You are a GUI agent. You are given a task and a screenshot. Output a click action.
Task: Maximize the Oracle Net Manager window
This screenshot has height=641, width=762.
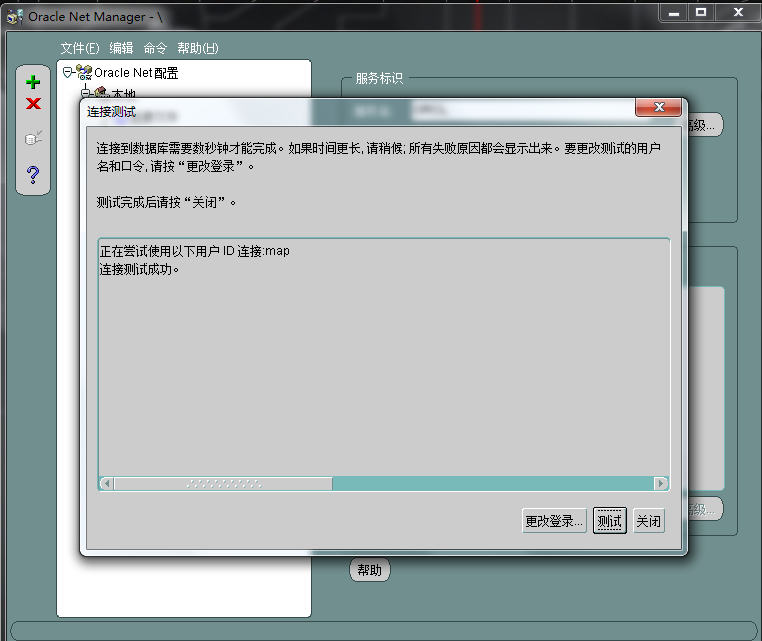tap(701, 13)
